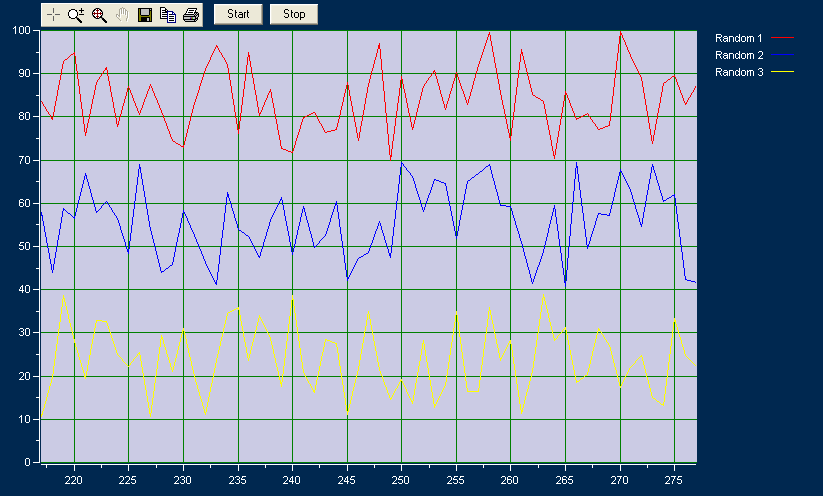Select the Random 1 legend label

point(739,38)
